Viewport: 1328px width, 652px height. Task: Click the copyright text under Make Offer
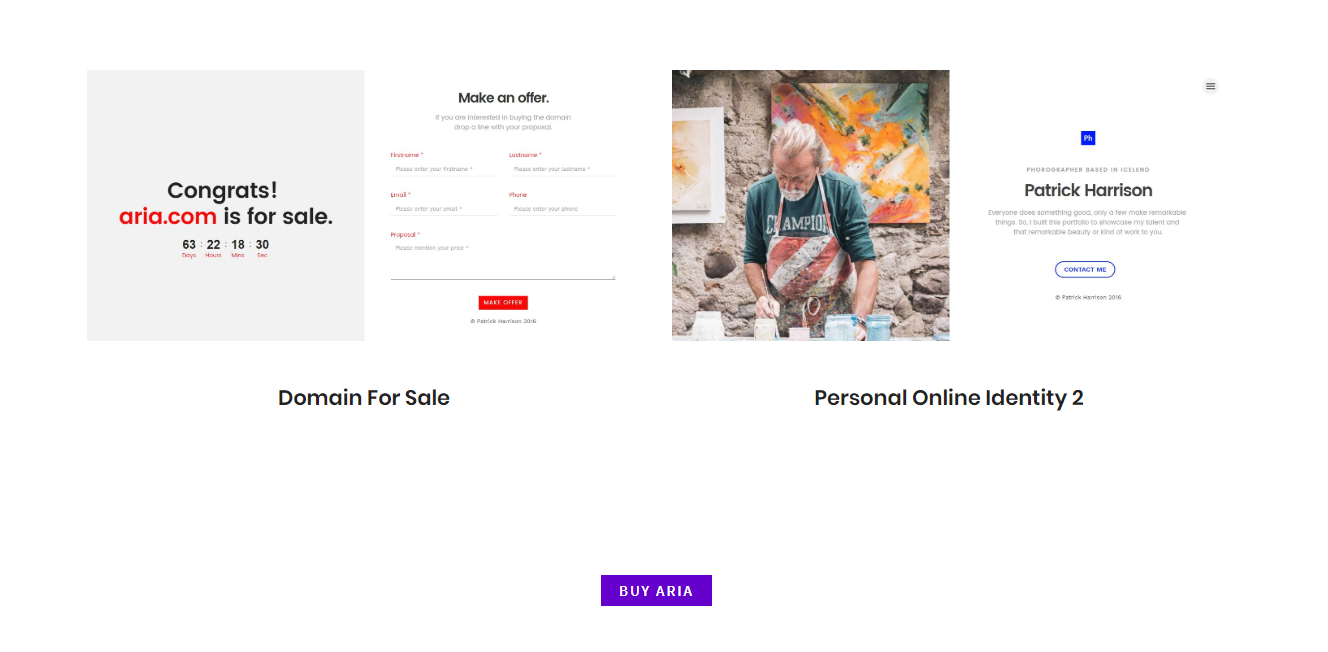503,321
